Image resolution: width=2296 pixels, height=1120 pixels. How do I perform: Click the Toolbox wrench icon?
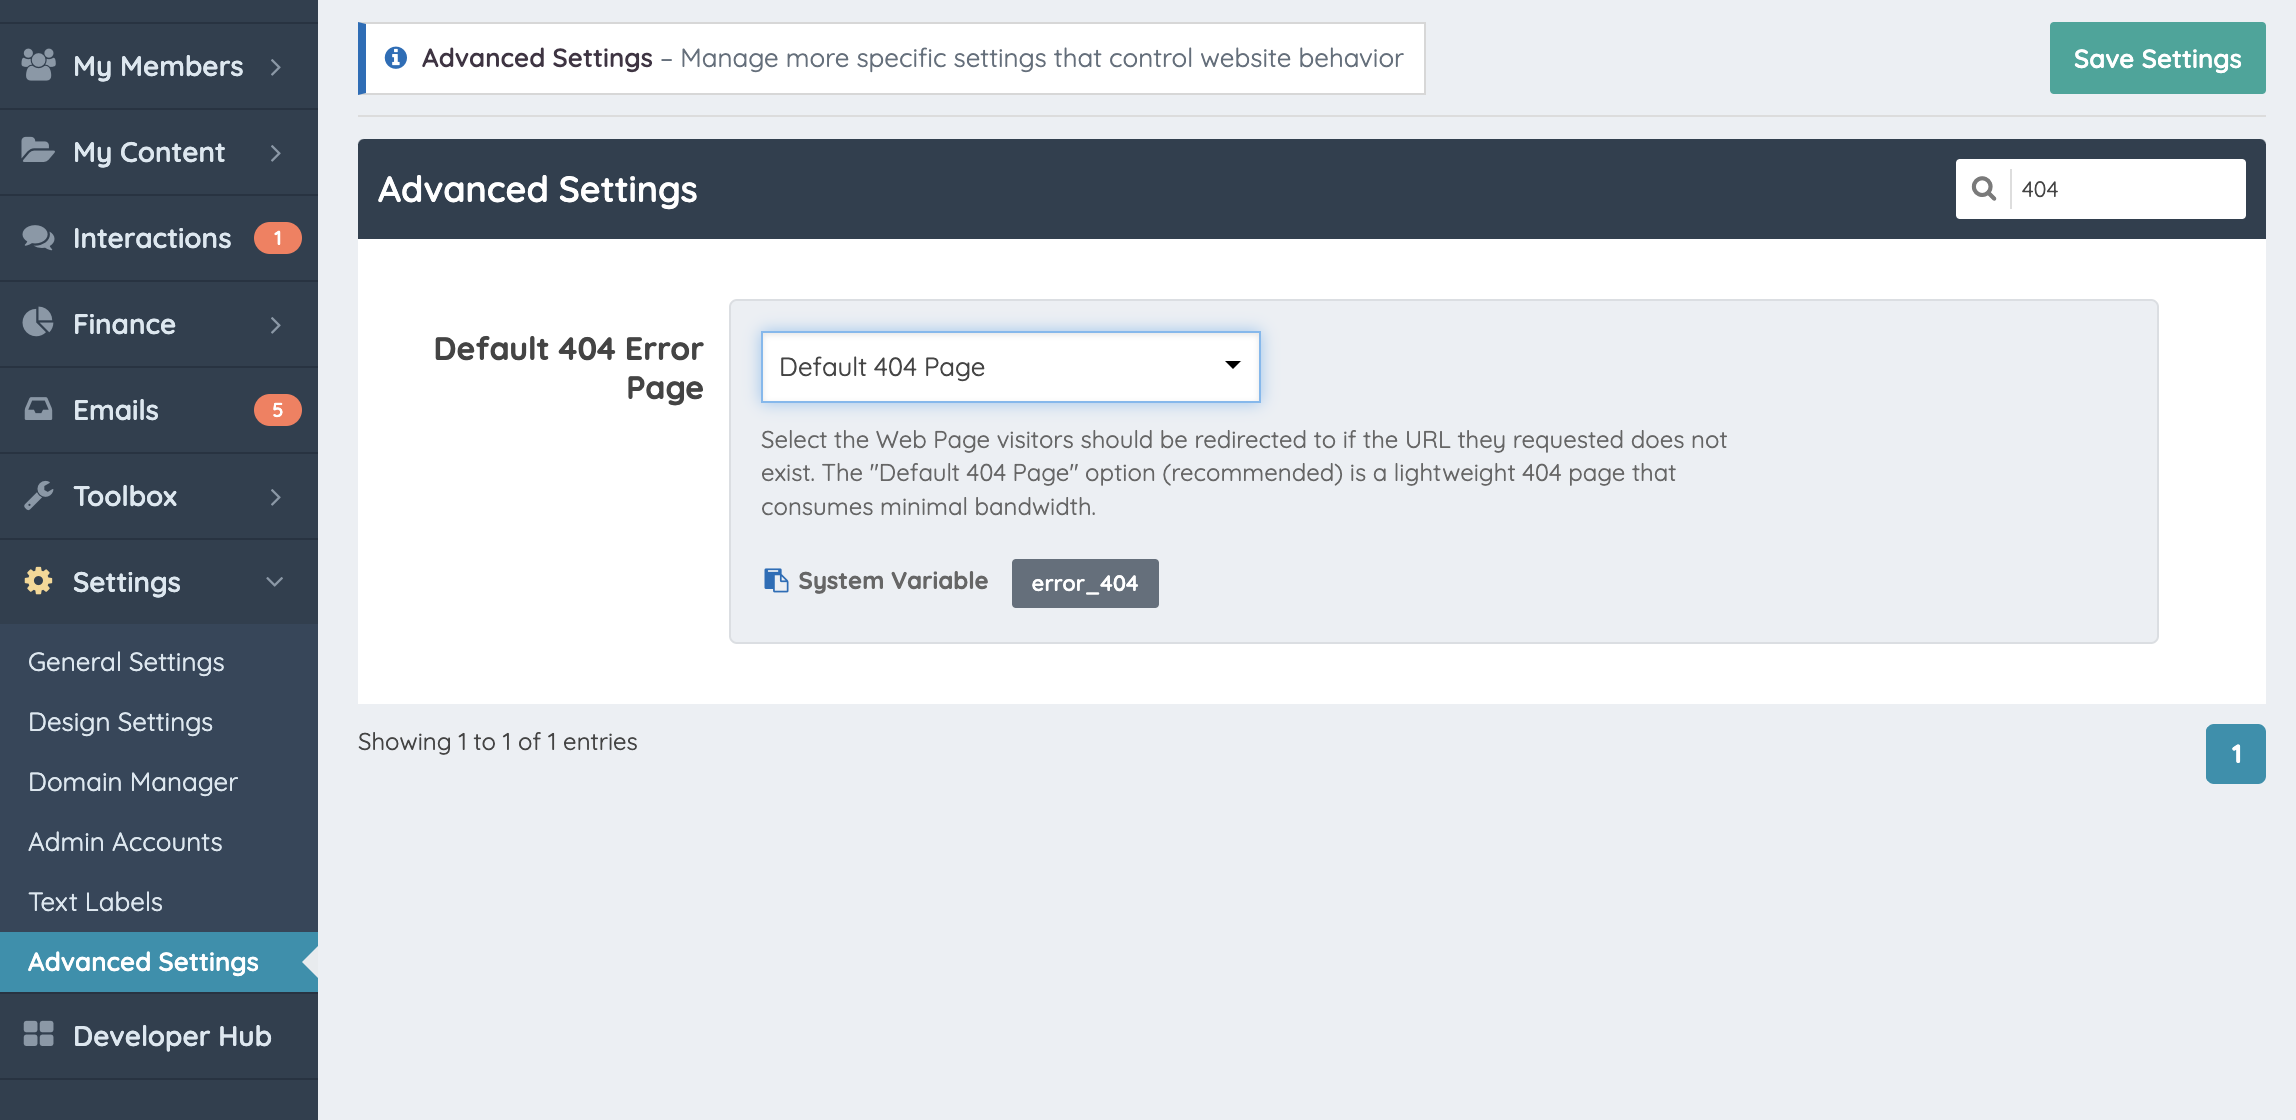coord(38,495)
